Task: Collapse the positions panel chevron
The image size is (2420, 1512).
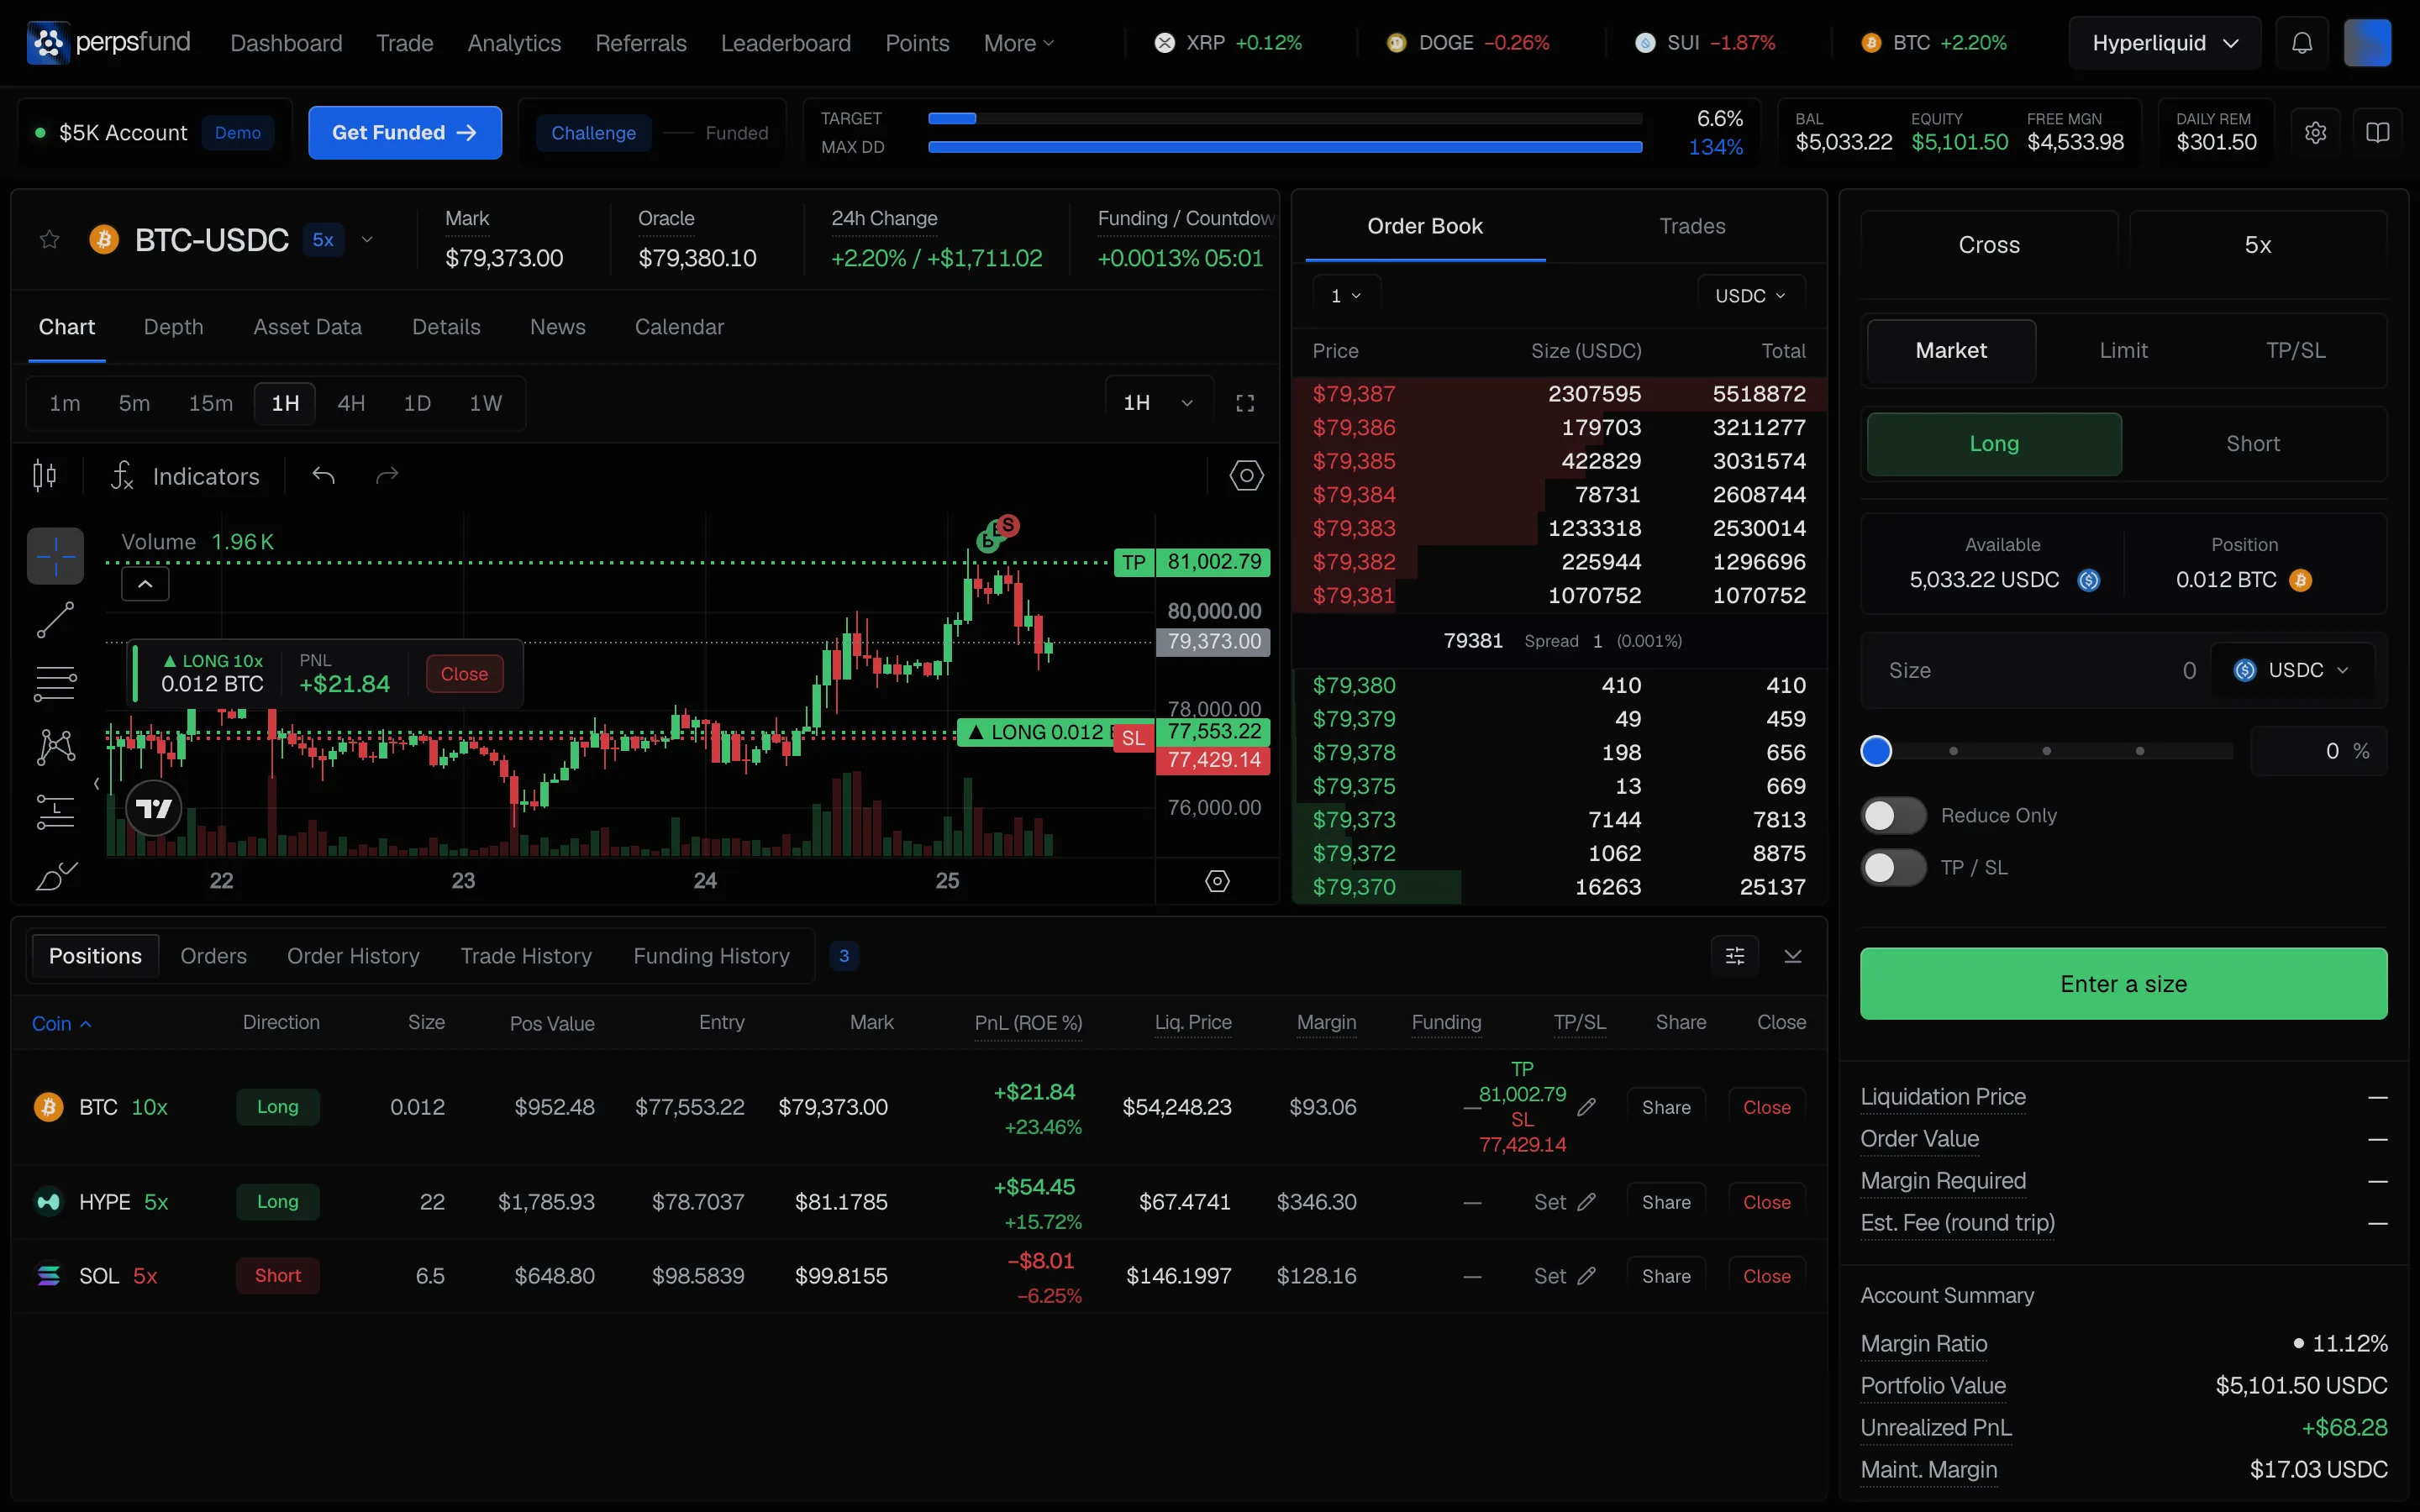Action: pos(1793,956)
